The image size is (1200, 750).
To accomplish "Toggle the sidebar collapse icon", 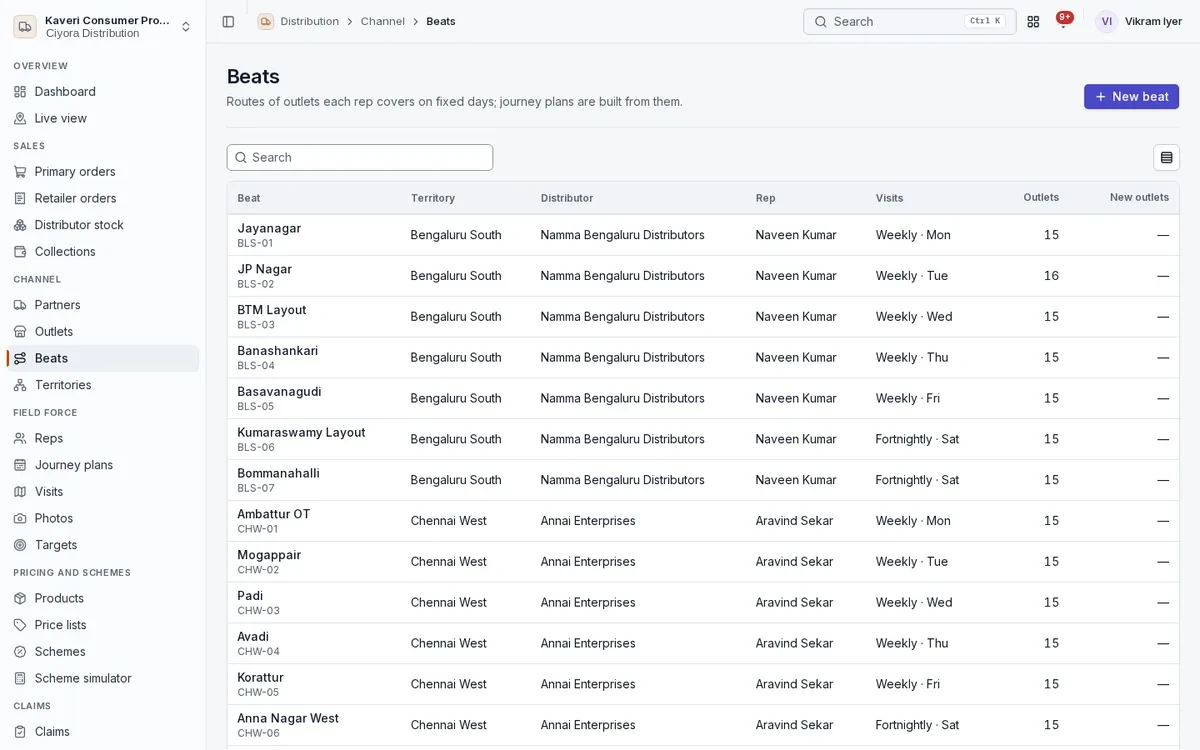I will [x=228, y=21].
